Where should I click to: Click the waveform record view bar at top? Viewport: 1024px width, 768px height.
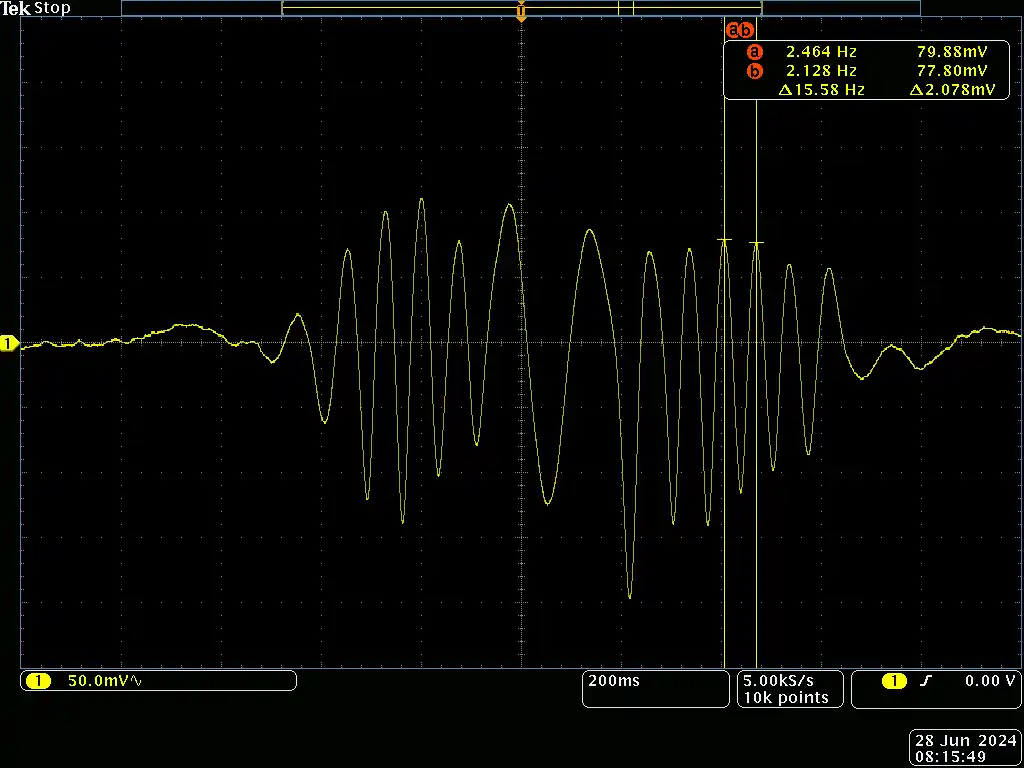tap(521, 8)
